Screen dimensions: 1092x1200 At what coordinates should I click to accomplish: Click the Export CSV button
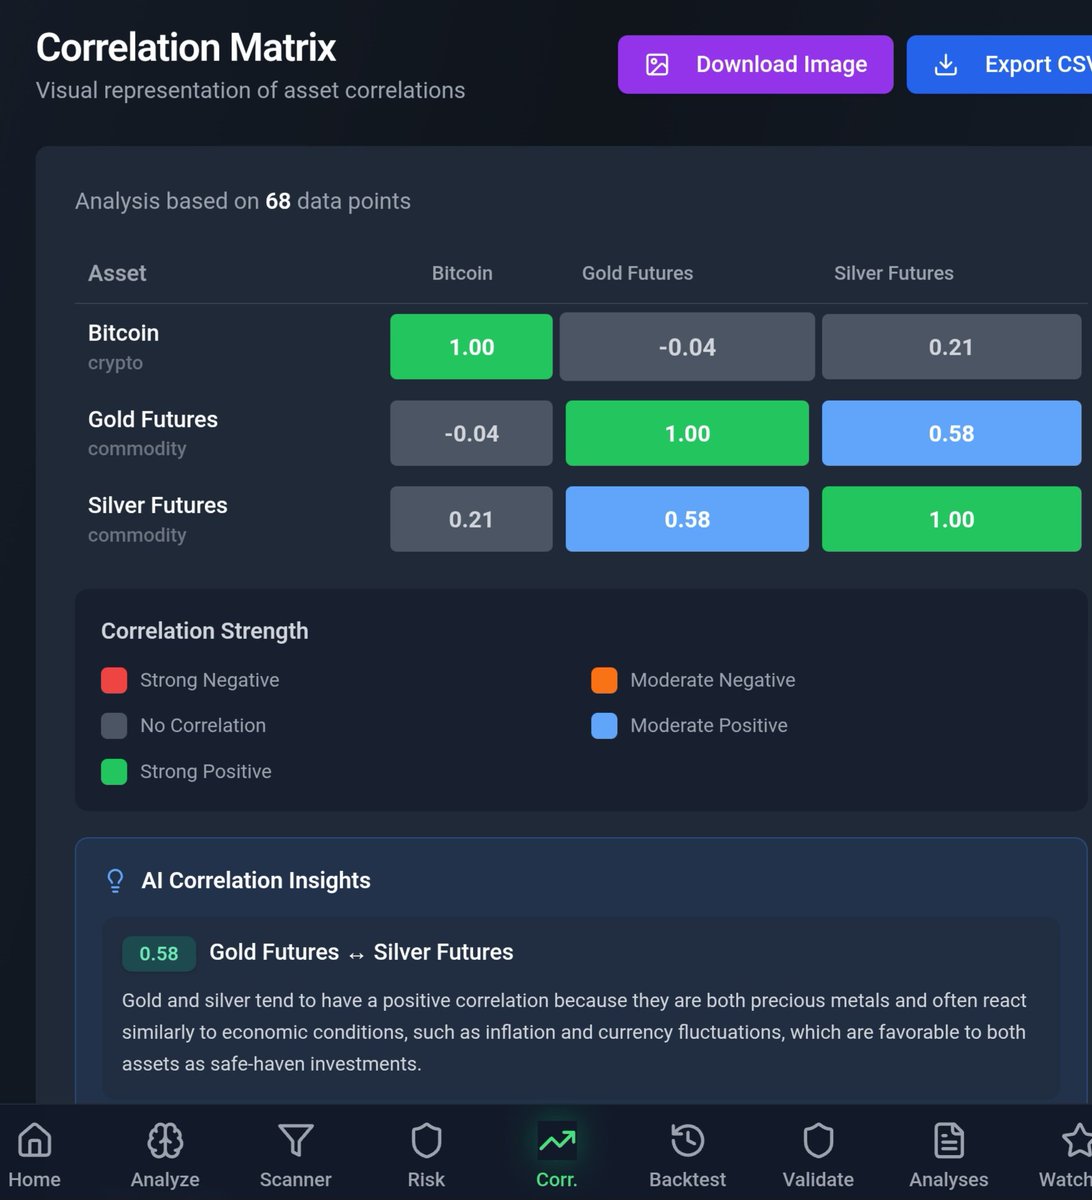coord(1010,64)
